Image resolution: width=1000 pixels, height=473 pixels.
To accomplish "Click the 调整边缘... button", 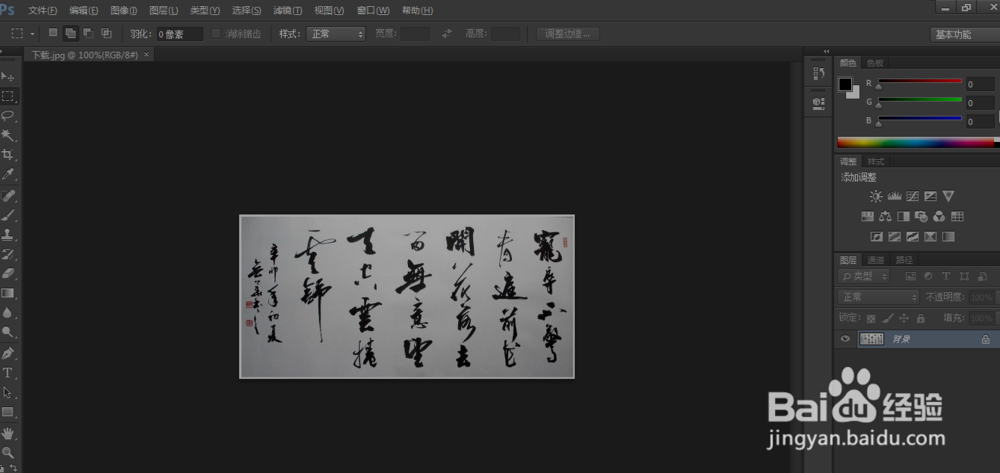I will 568,34.
